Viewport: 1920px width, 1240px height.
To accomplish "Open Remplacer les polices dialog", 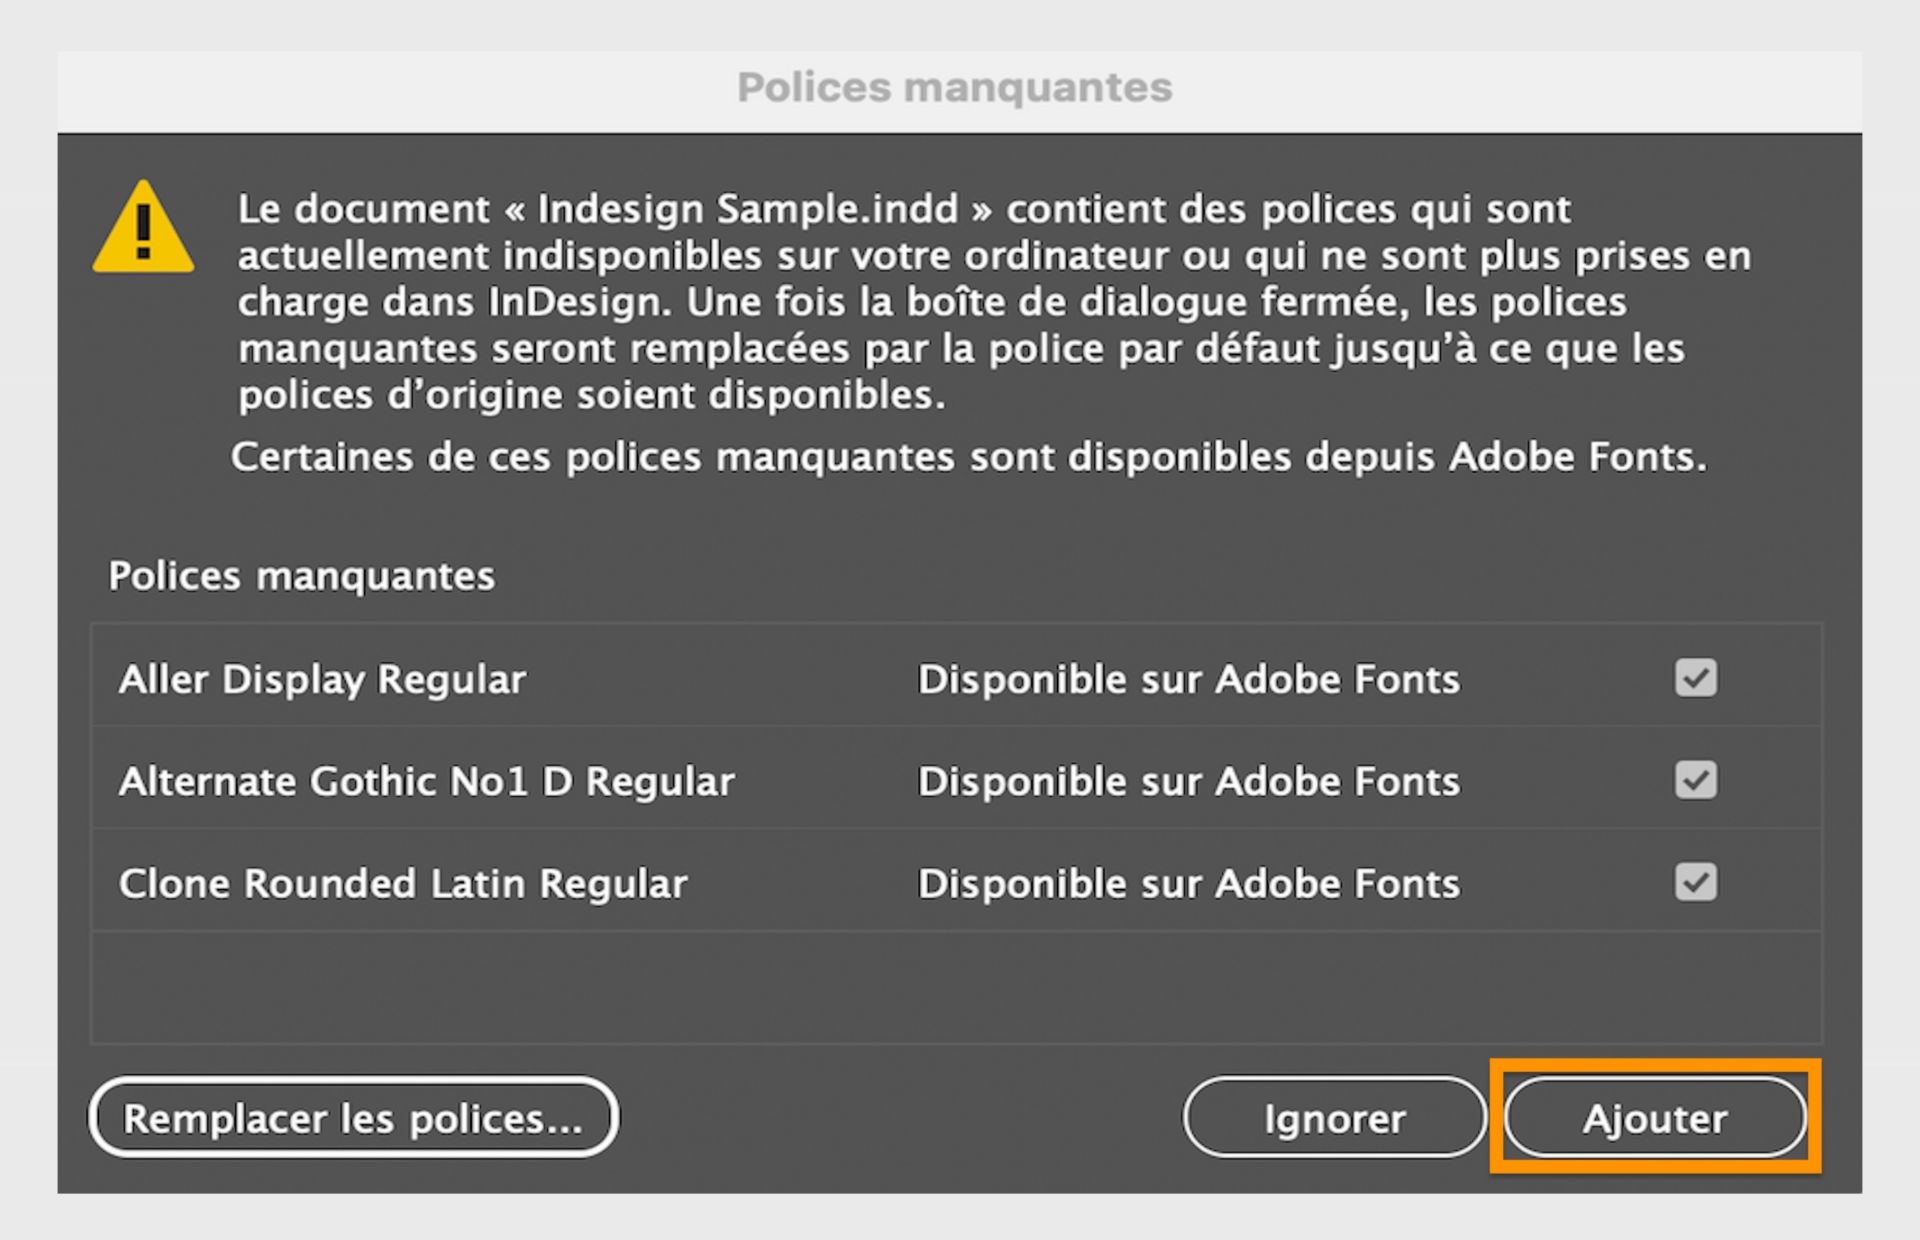I will tap(354, 1118).
